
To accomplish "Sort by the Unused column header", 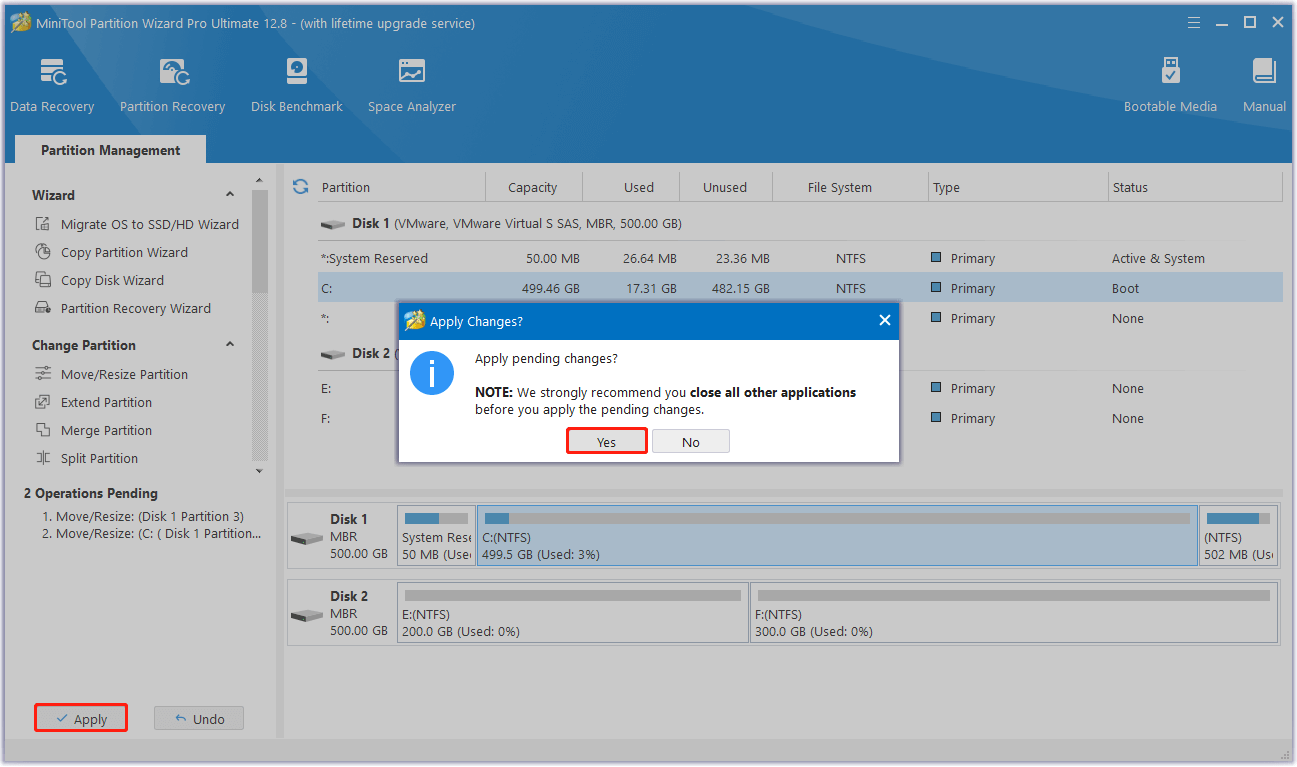I will 725,187.
